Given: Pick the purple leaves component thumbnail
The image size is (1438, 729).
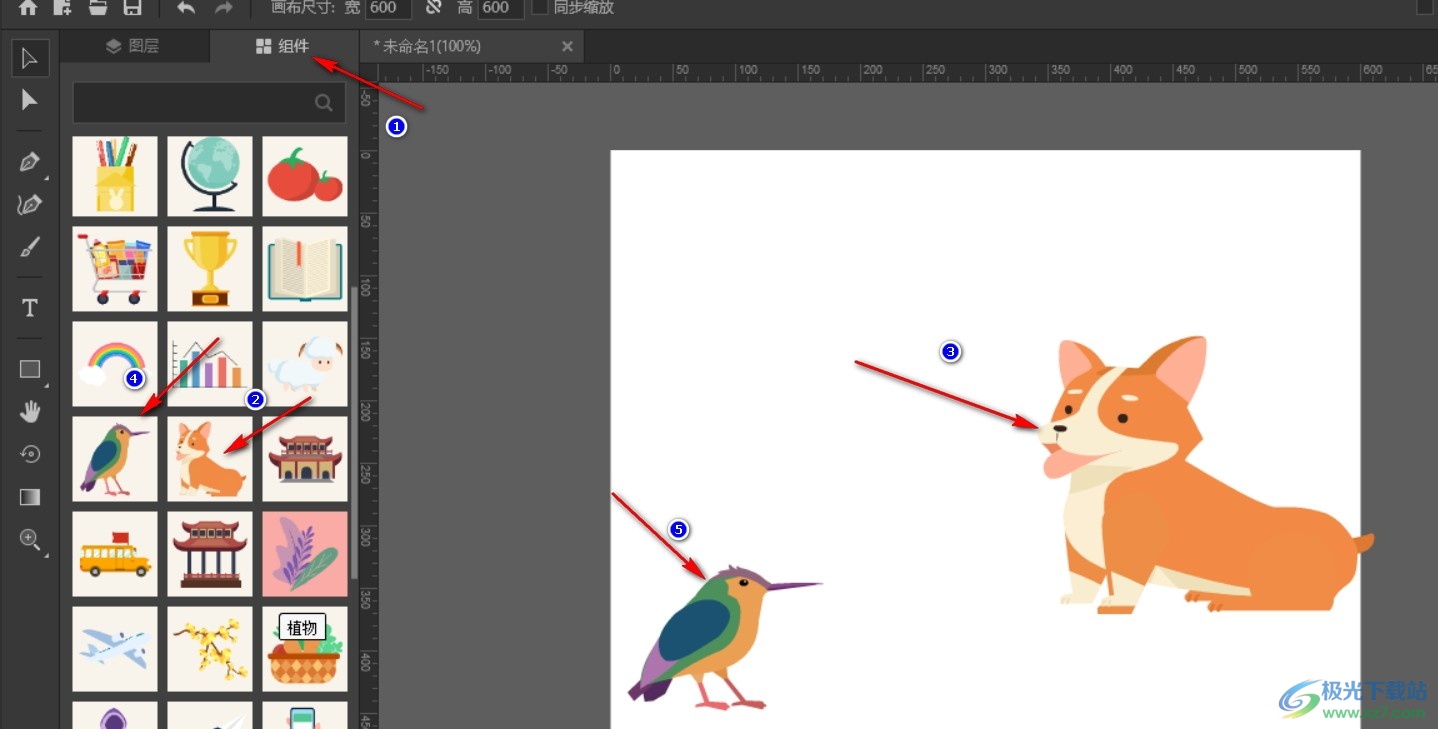Looking at the screenshot, I should tap(305, 554).
